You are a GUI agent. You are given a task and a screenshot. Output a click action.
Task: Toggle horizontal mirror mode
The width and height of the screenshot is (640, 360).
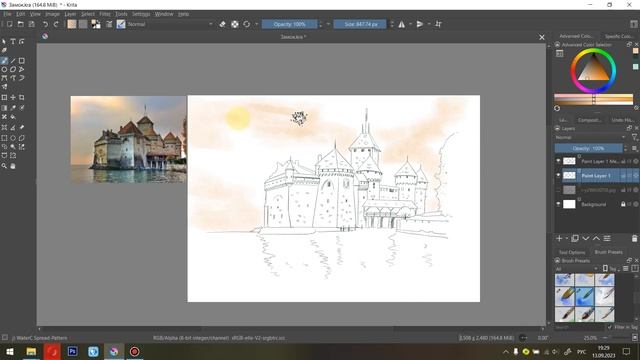(x=402, y=24)
